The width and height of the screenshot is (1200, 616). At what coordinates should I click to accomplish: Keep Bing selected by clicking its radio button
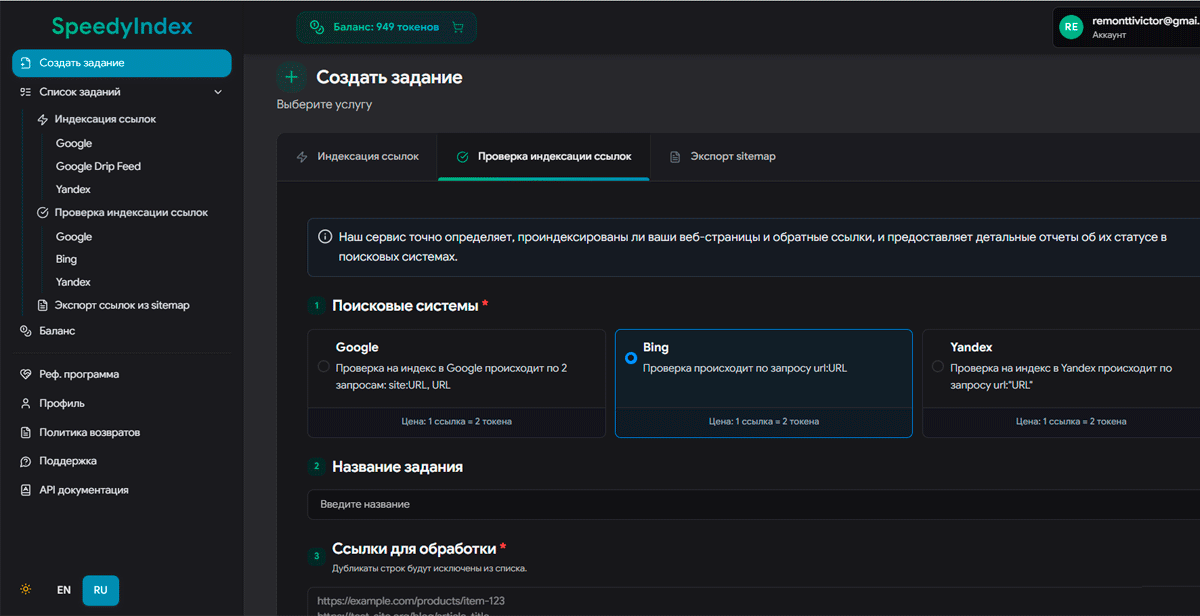point(631,357)
